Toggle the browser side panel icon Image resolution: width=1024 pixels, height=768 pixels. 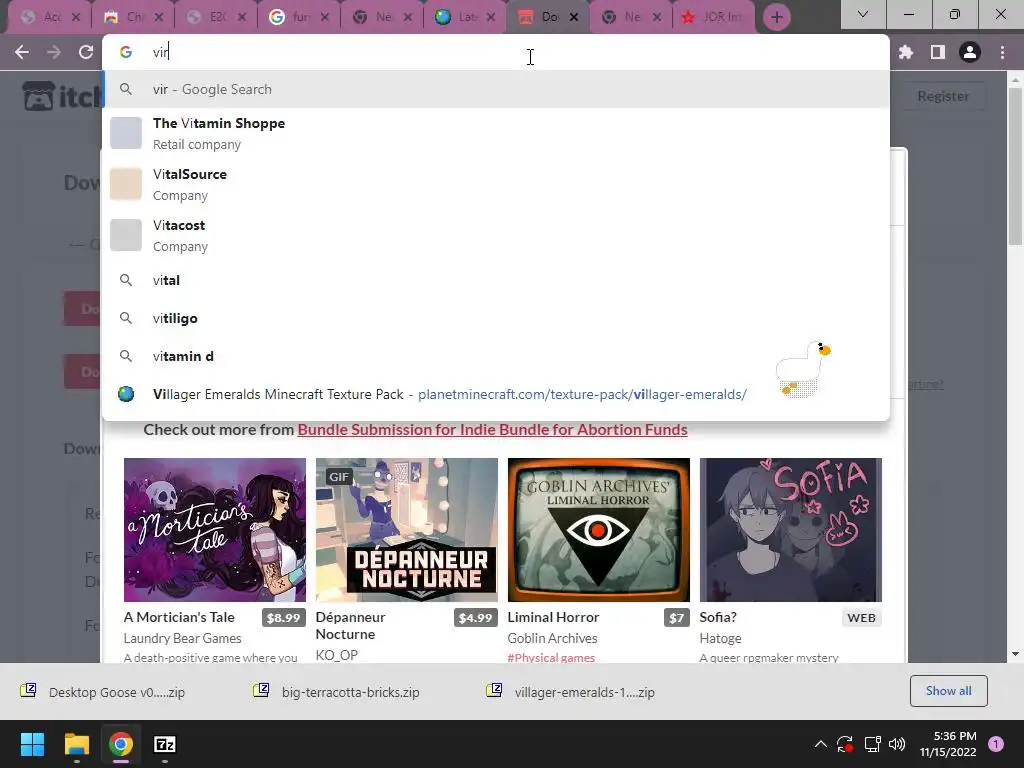coord(938,52)
